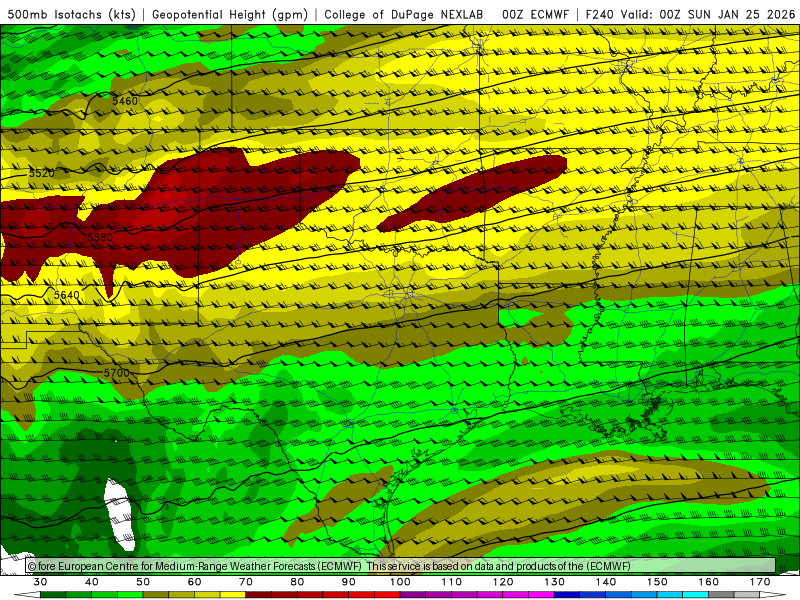Screen dimensions: 800x600
Task: Click the 'College of DuPage NEXLAB' label
Action: (404, 14)
